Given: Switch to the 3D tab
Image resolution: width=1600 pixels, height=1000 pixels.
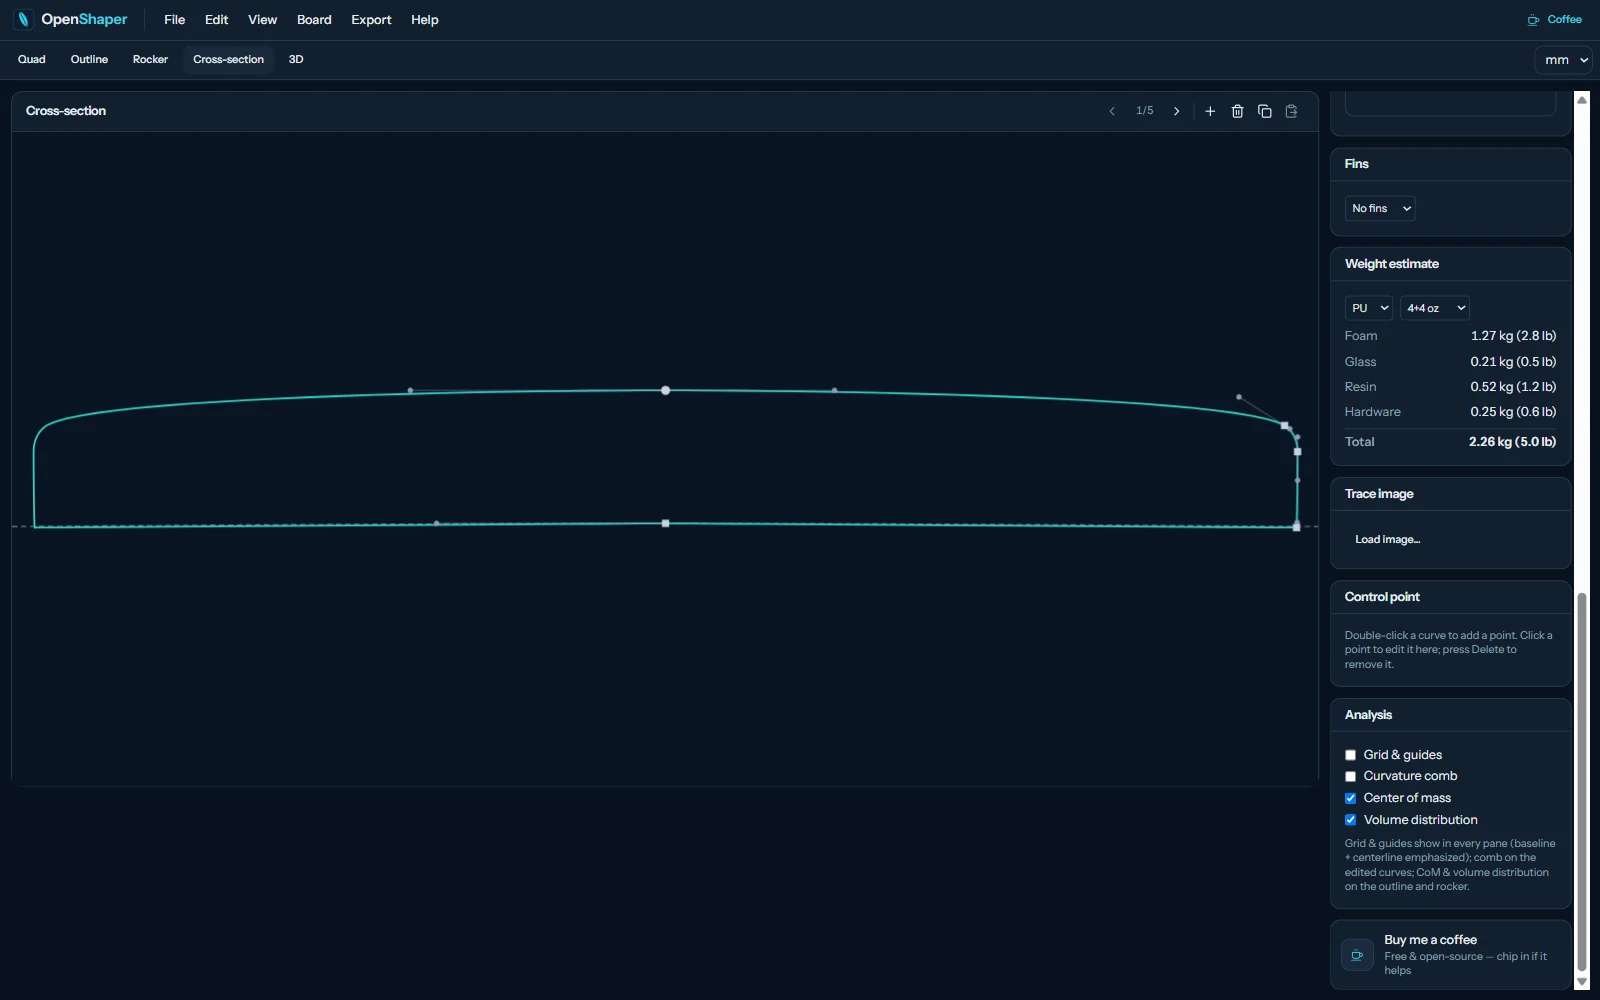Looking at the screenshot, I should pyautogui.click(x=296, y=60).
